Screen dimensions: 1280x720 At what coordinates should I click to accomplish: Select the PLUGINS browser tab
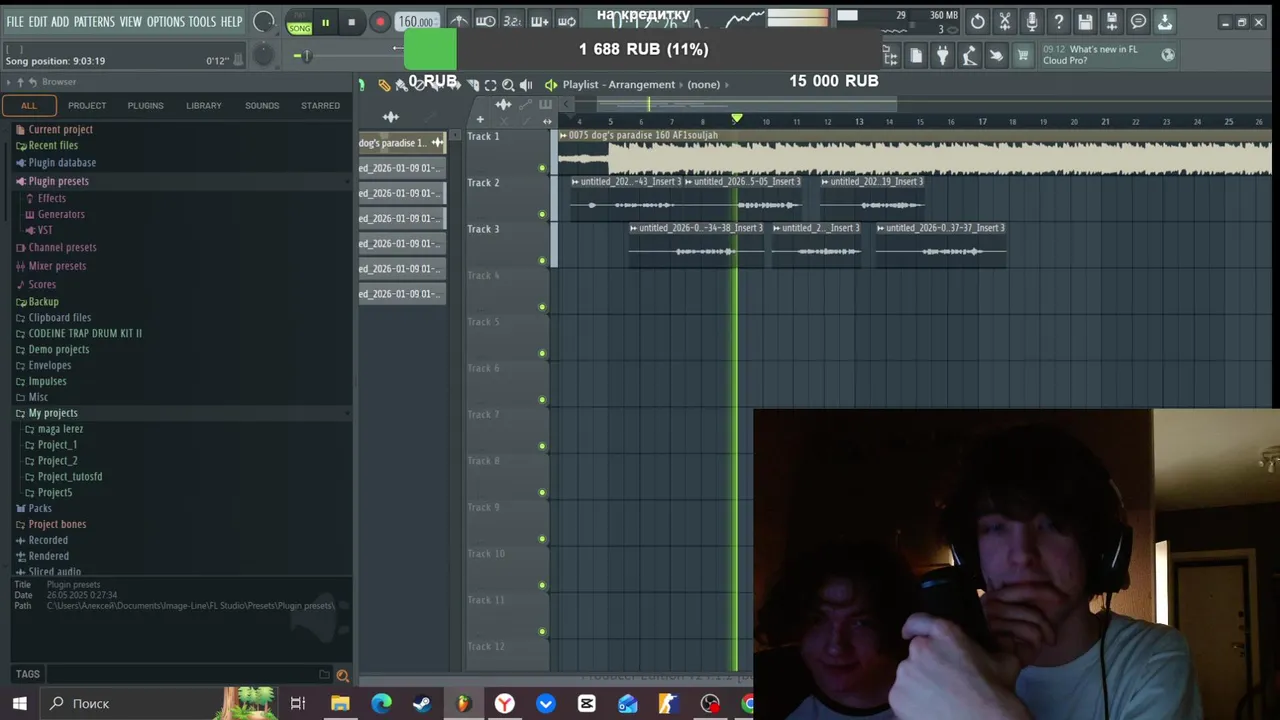(x=145, y=105)
